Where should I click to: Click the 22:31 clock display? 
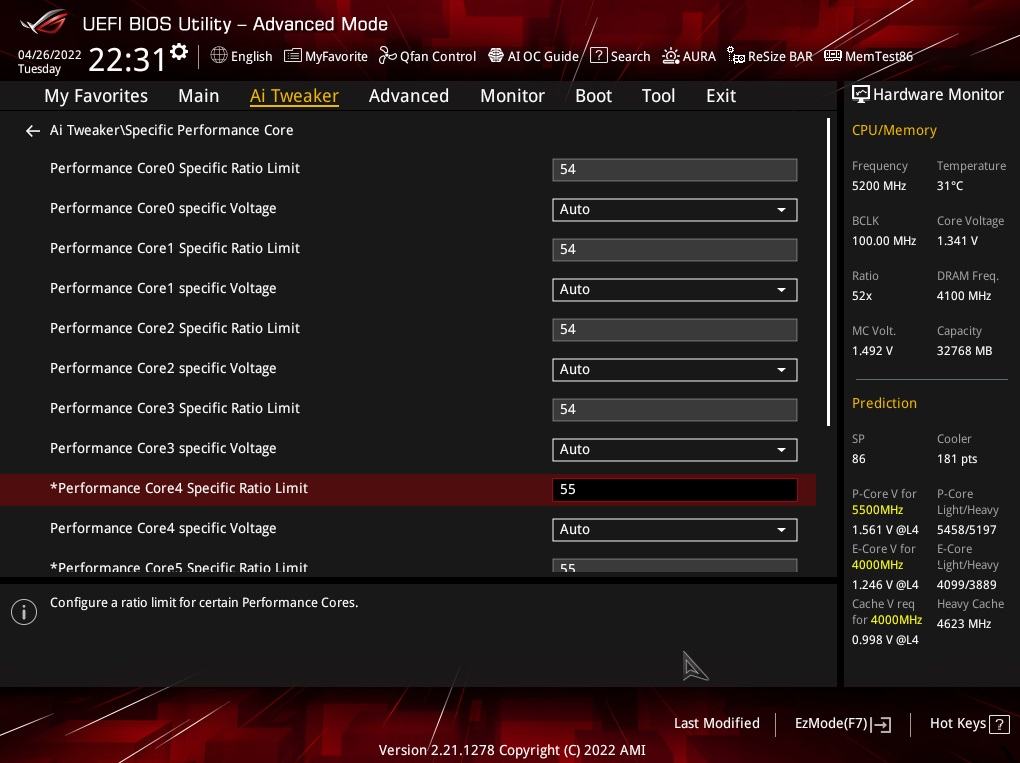(x=127, y=60)
